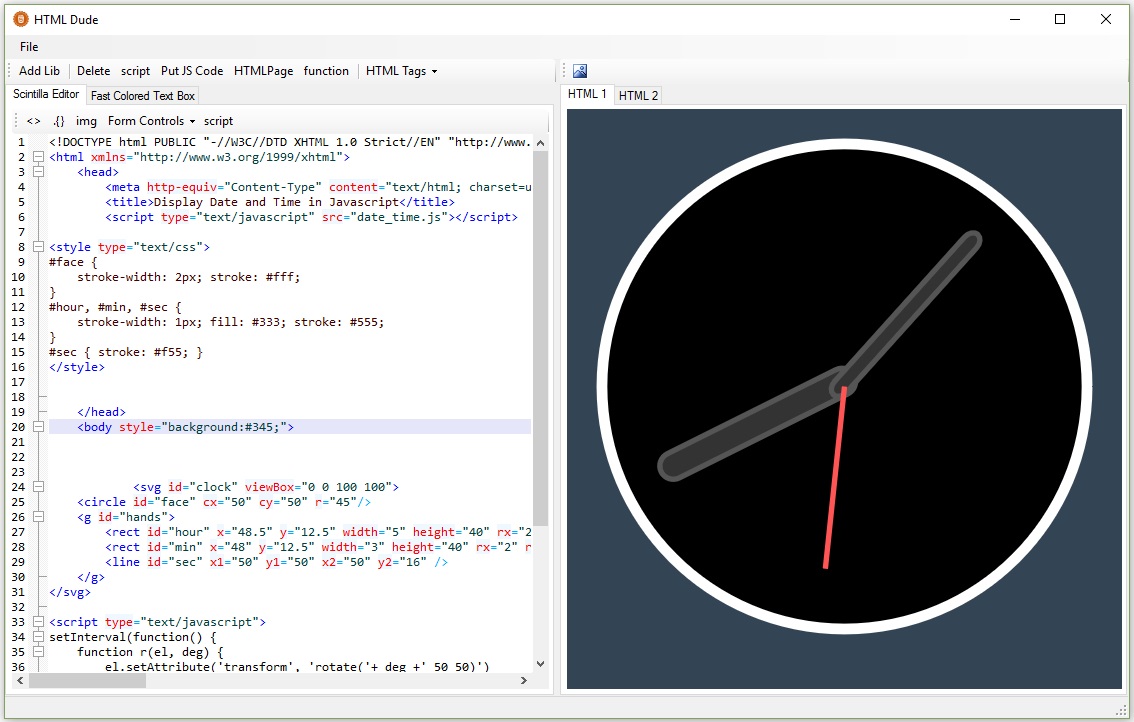
Task: Open the Form Controls dropdown
Action: (x=151, y=121)
